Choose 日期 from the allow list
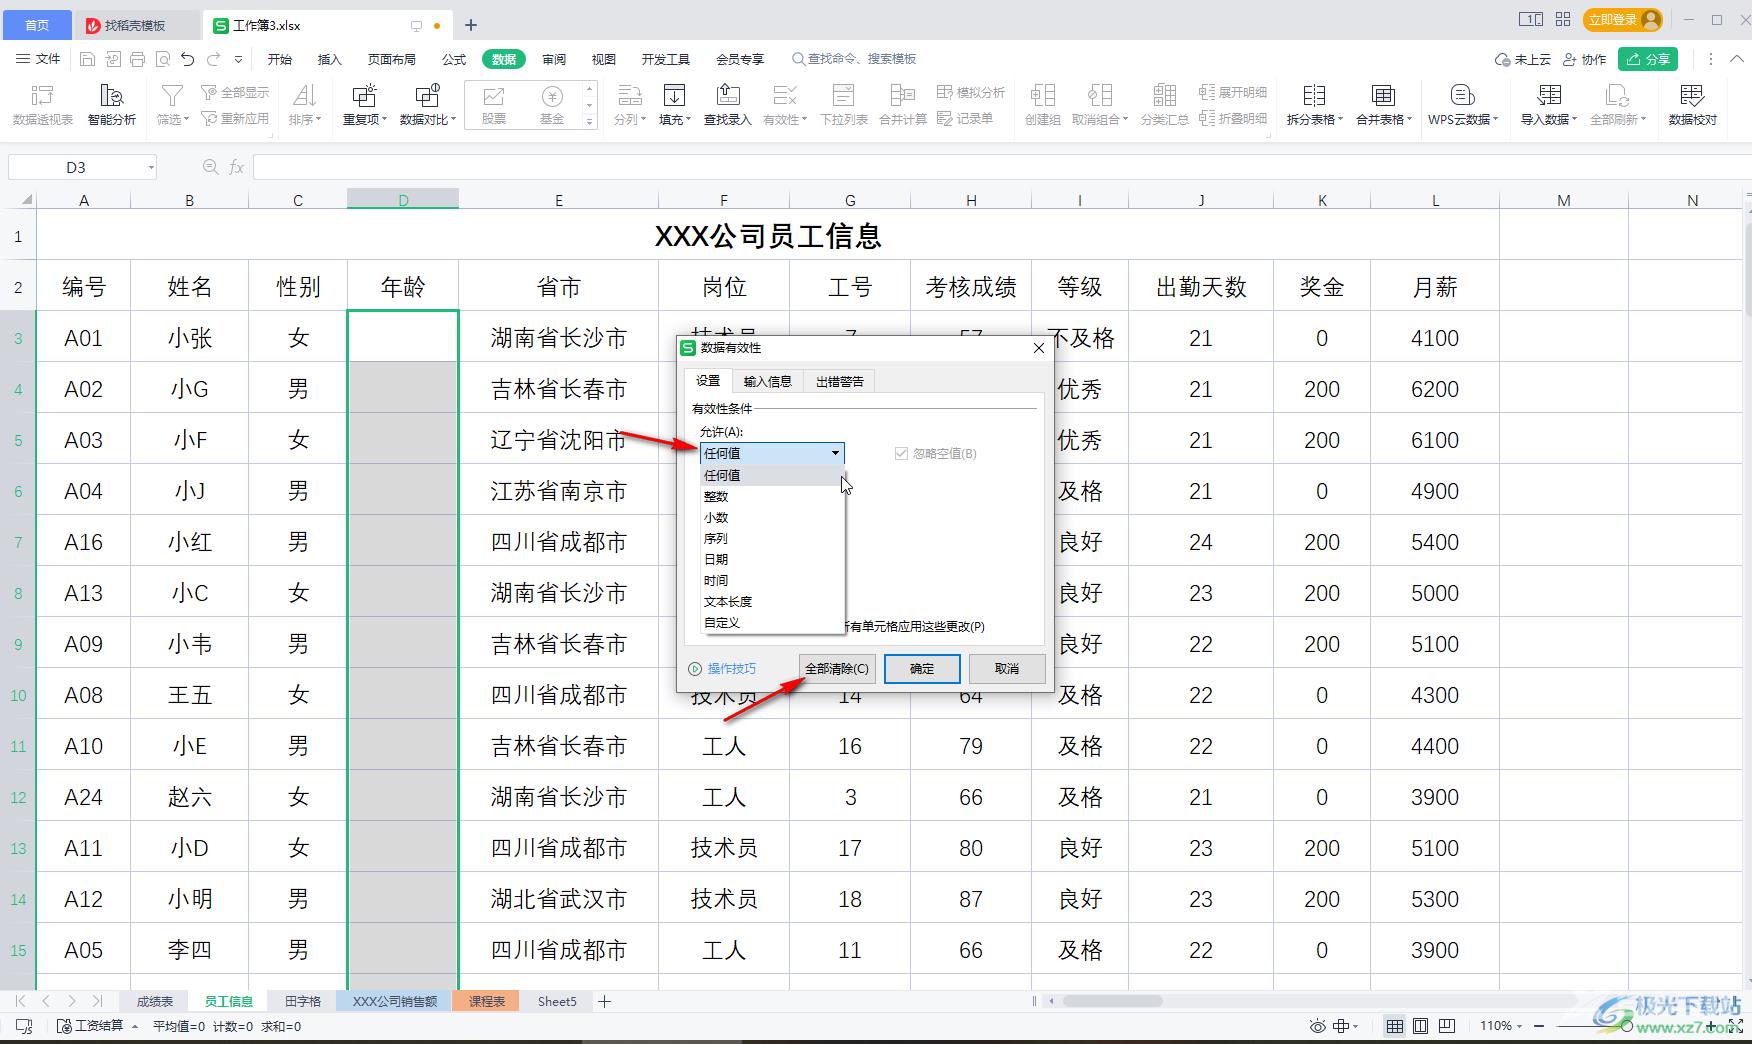This screenshot has height=1044, width=1752. click(x=772, y=559)
